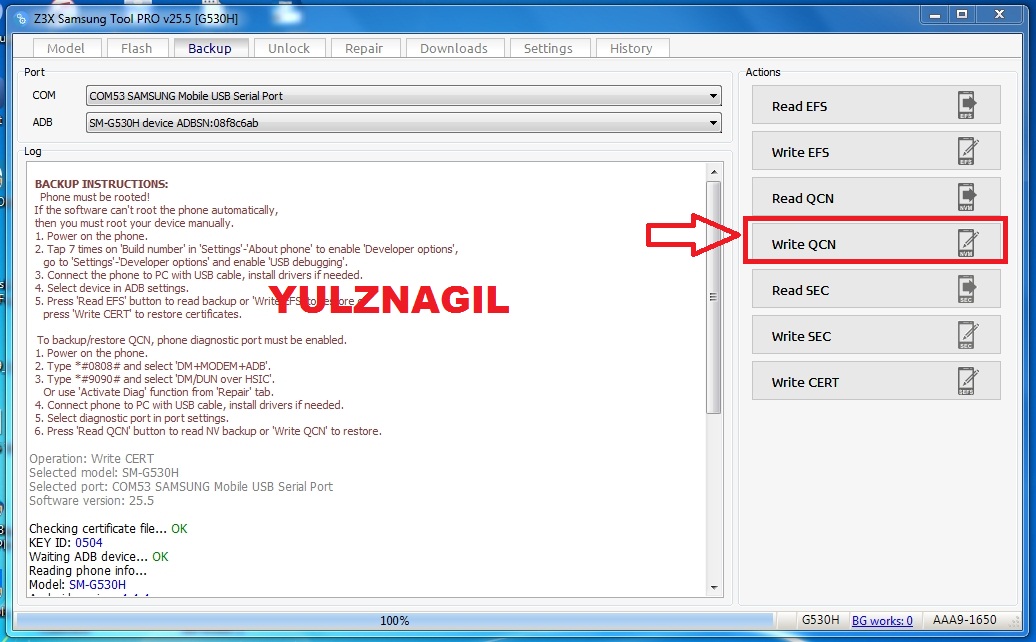Switch to the Settings tab
The height and width of the screenshot is (642, 1036).
548,48
